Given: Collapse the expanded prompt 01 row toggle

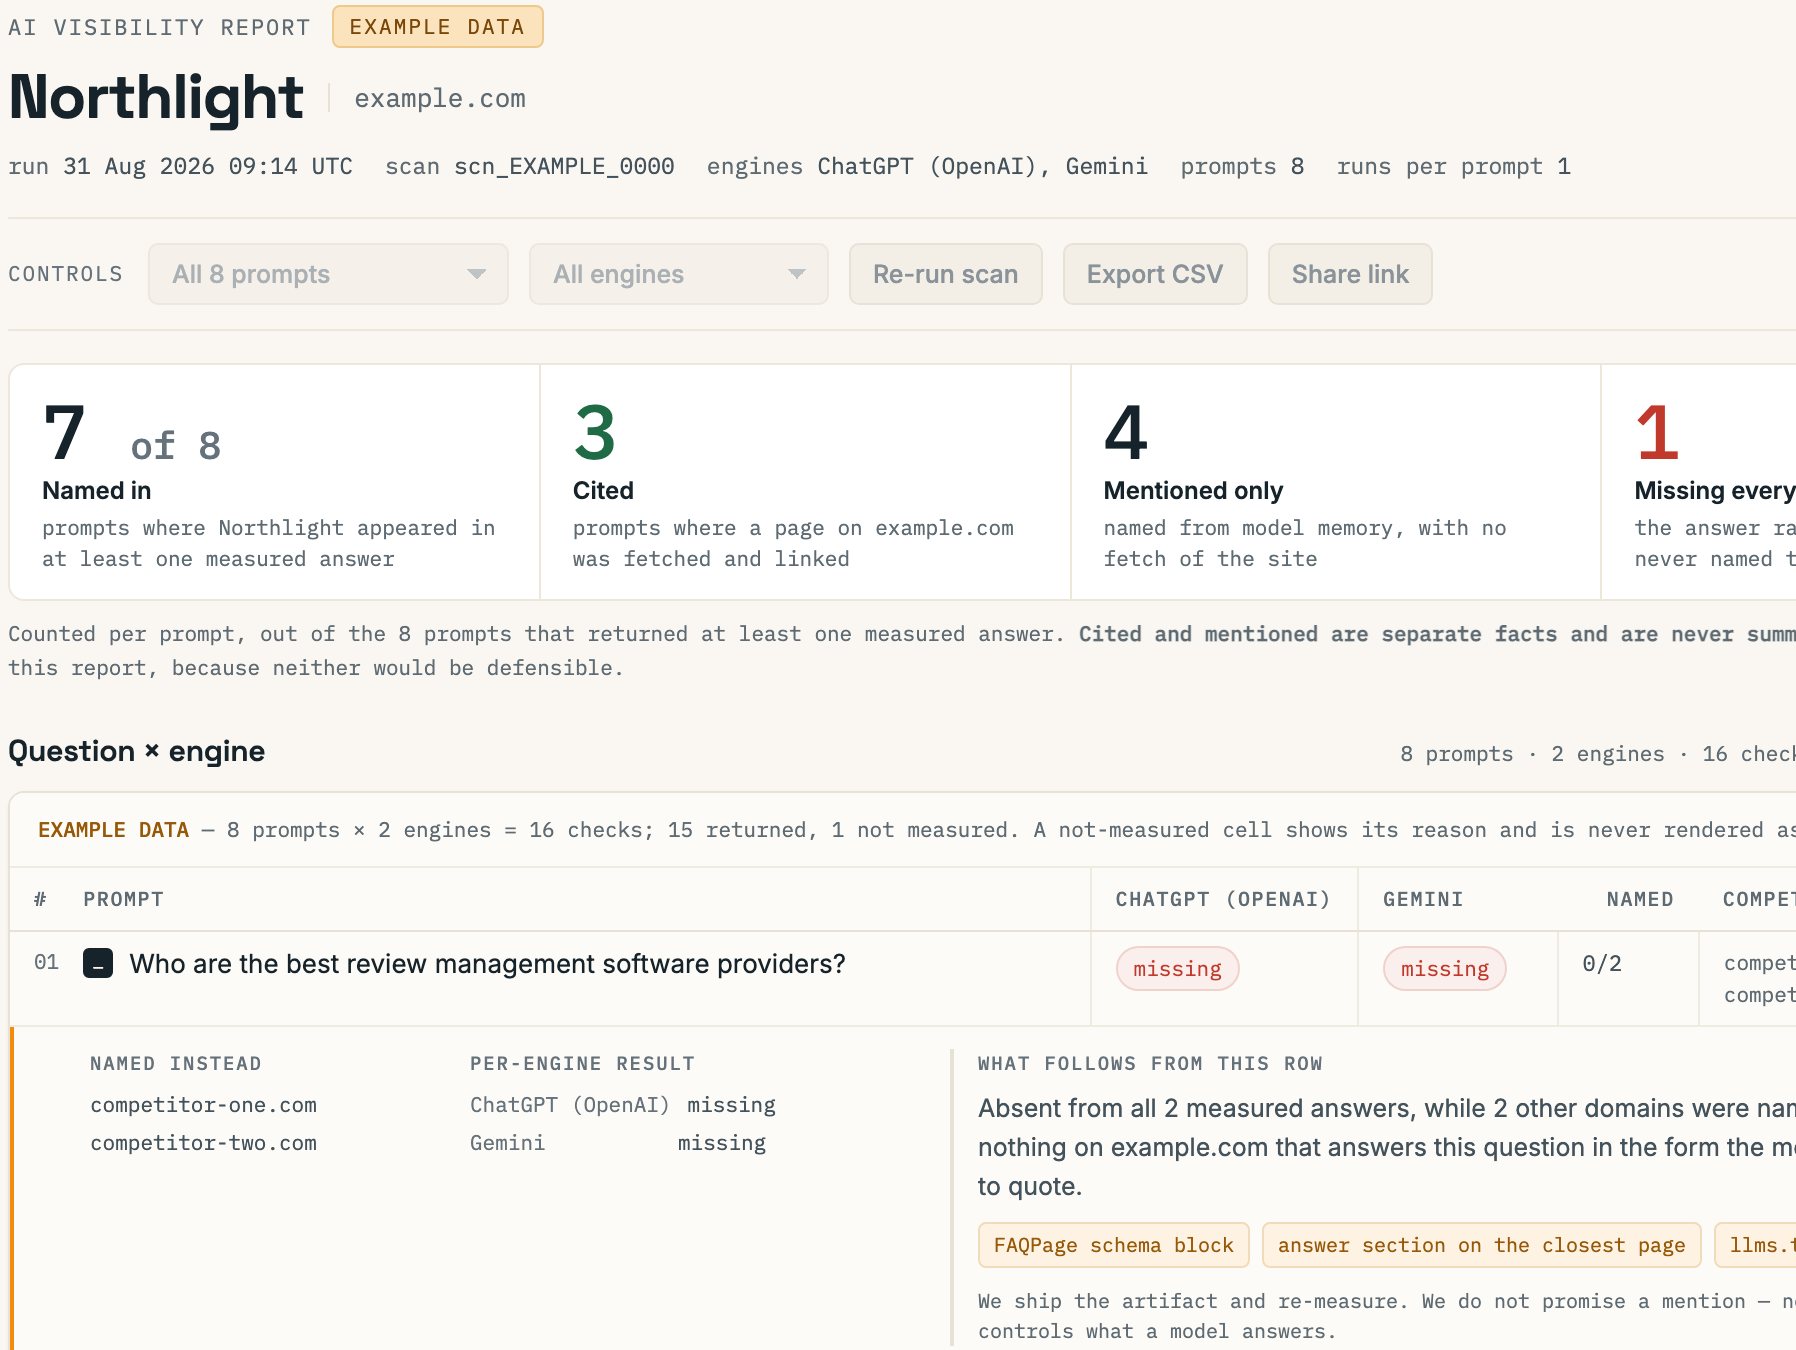Looking at the screenshot, I should pos(98,964).
